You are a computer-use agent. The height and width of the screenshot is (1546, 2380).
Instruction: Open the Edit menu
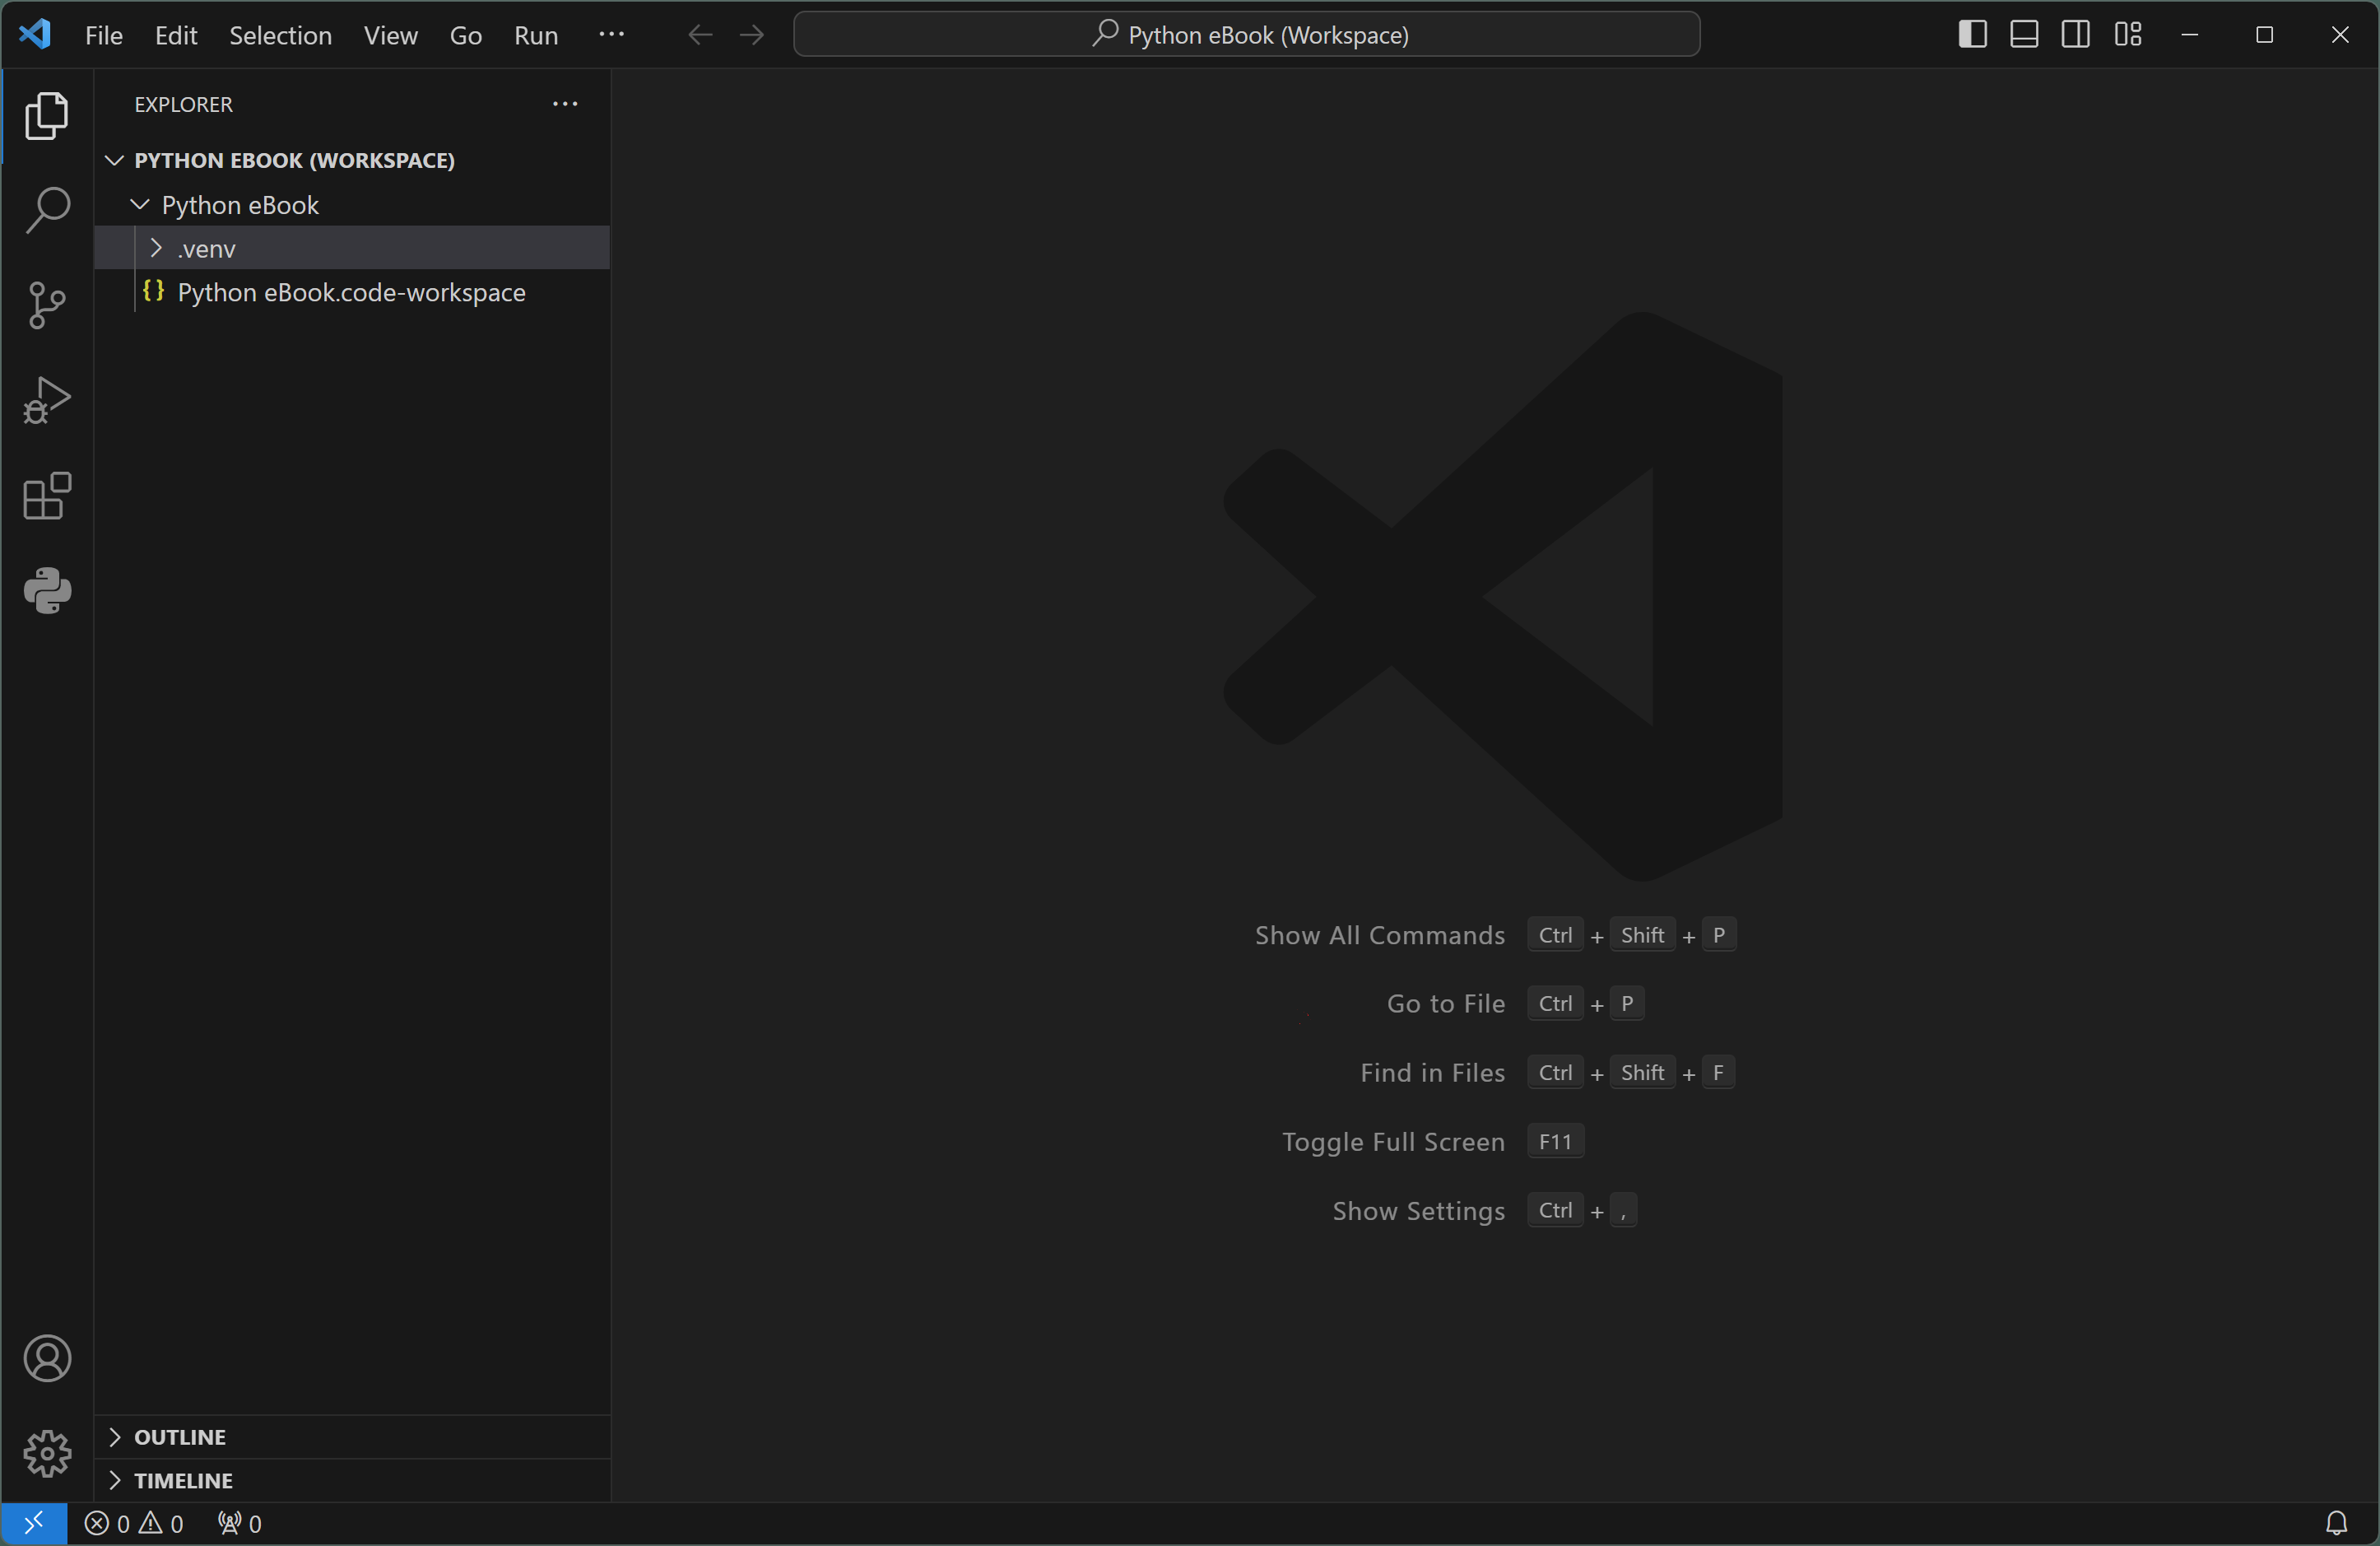176,35
